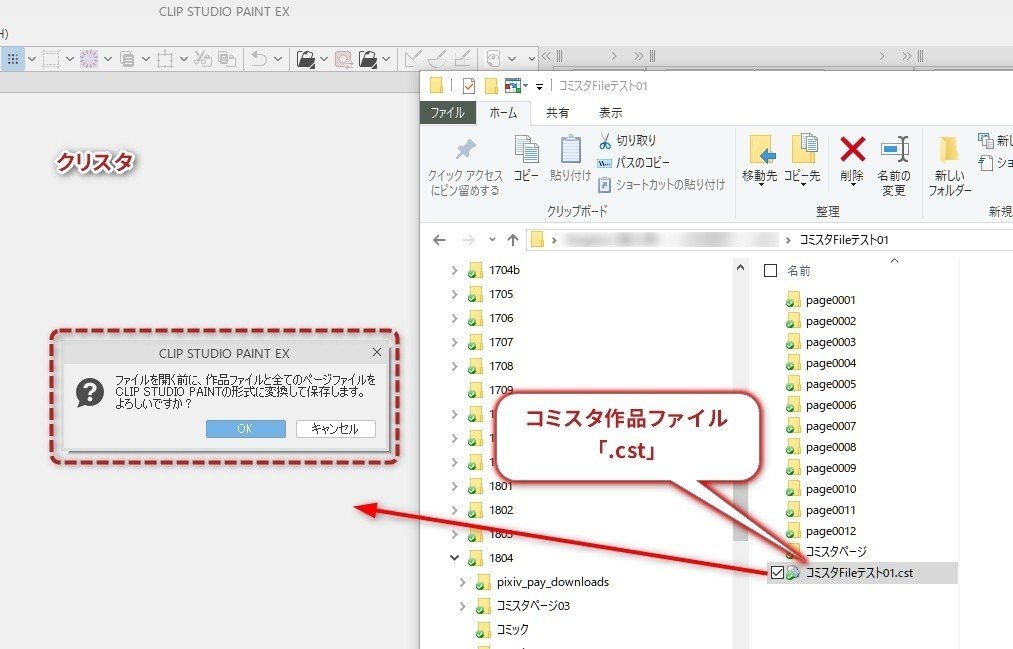The height and width of the screenshot is (649, 1013).
Task: Expand the 1707 folder in tree
Action: [x=454, y=342]
